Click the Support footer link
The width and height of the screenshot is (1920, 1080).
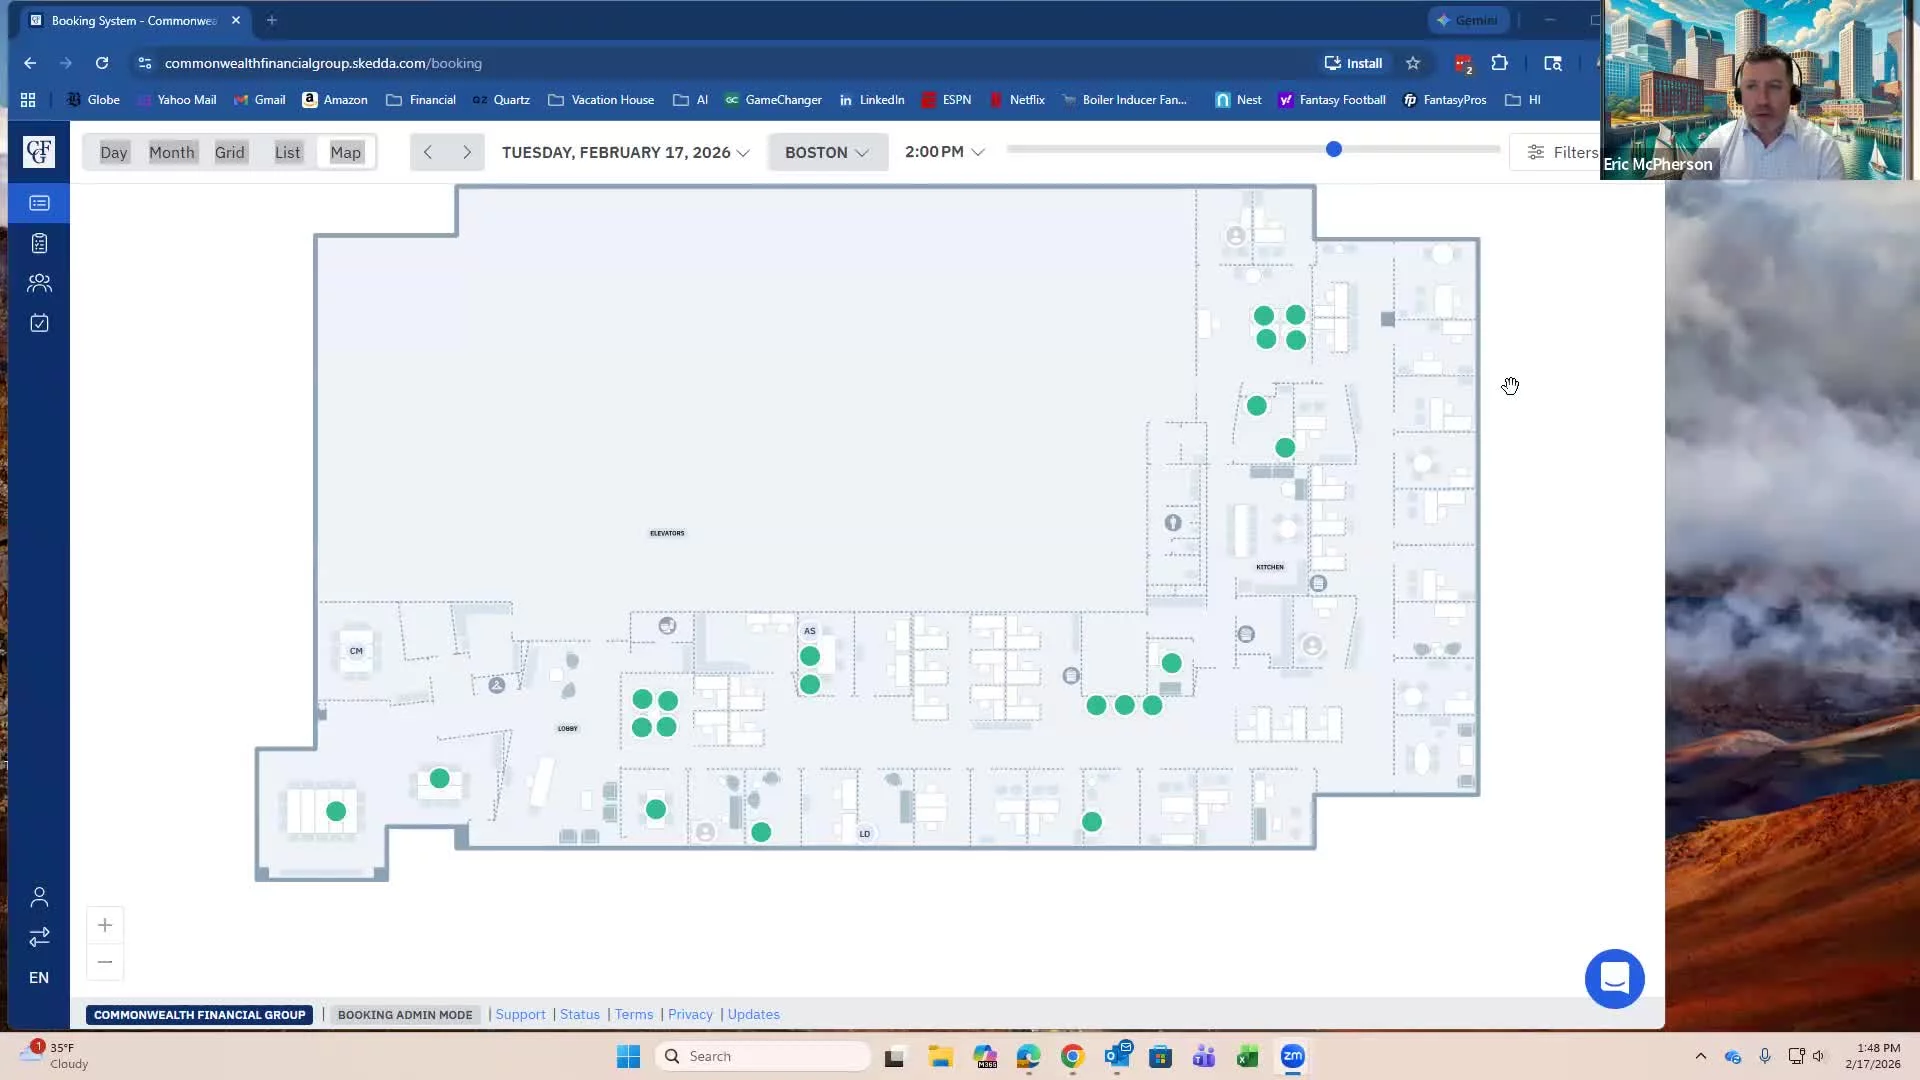(520, 1014)
